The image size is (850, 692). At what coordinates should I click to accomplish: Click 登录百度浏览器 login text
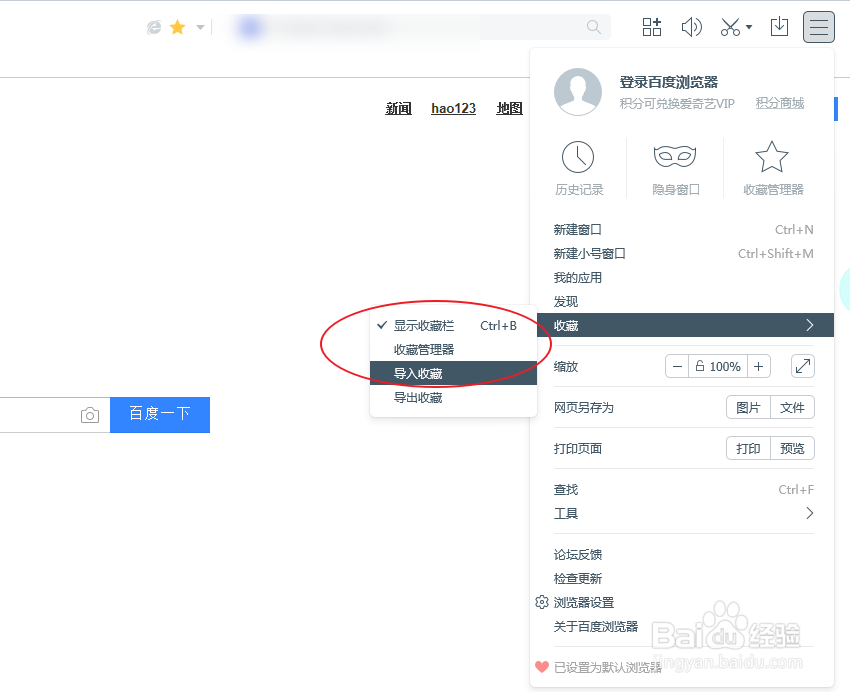669,82
